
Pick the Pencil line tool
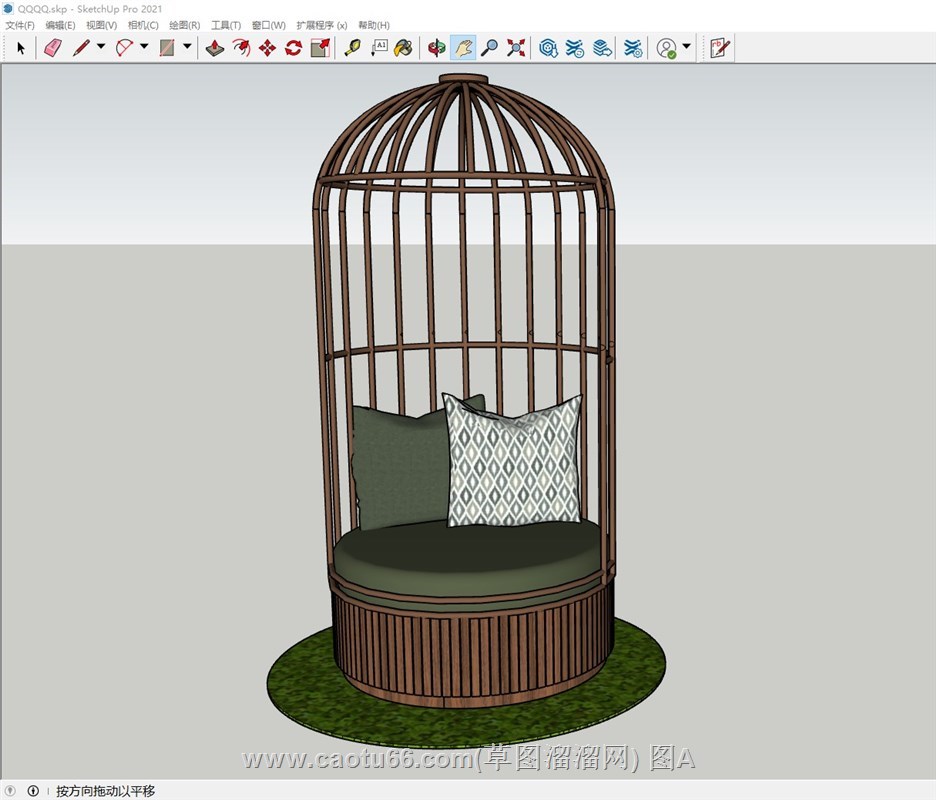81,47
